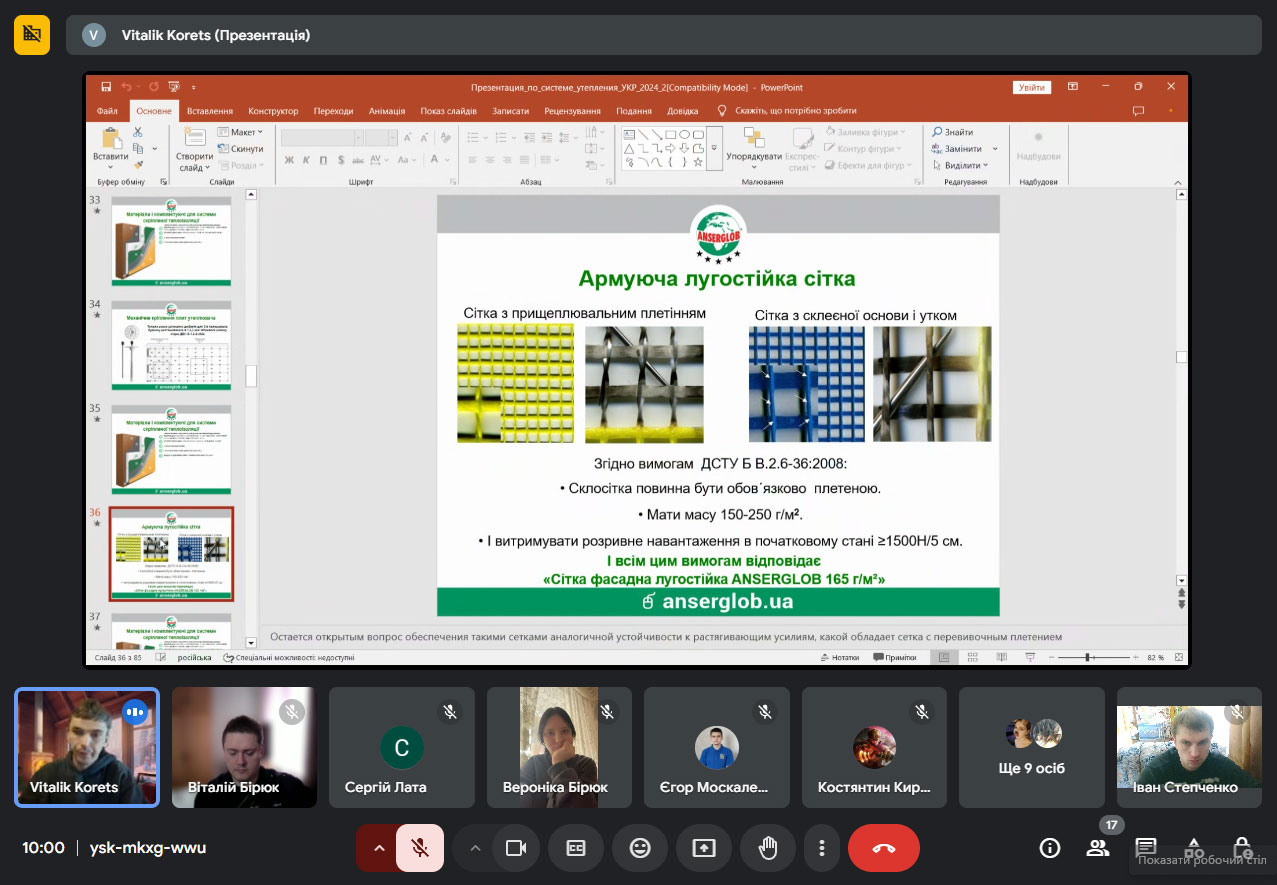Viewport: 1277px width, 885px height.
Task: Click the Створити слайд button
Action: pos(194,148)
